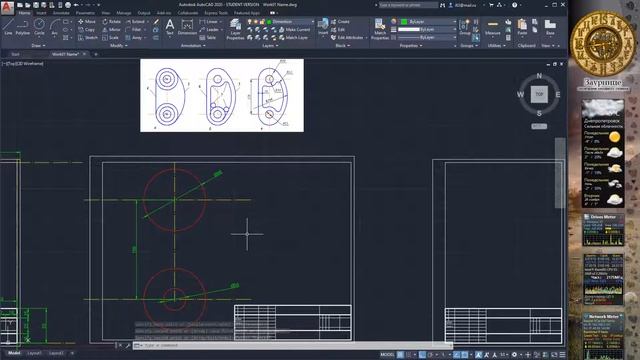
Task: Open the Annotate ribbon tab
Action: 61,13
